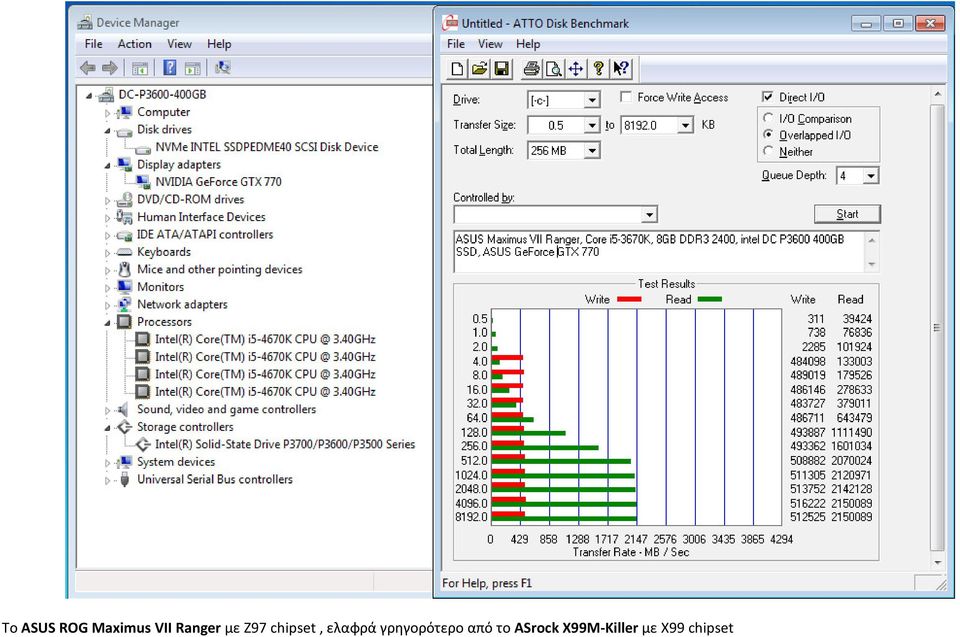Click the blue Help icon in Device Manager toolbar
Screen dimensions: 960x637
(170, 68)
